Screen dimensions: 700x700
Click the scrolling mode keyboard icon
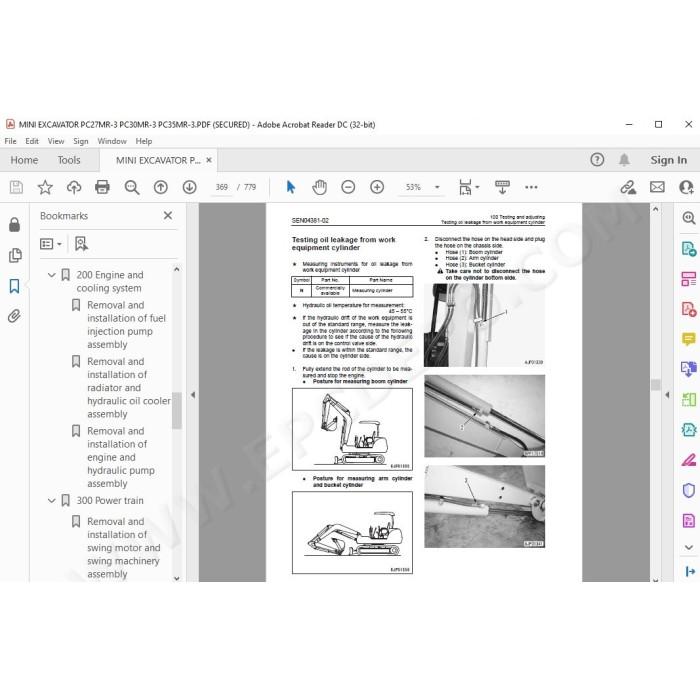click(x=502, y=187)
